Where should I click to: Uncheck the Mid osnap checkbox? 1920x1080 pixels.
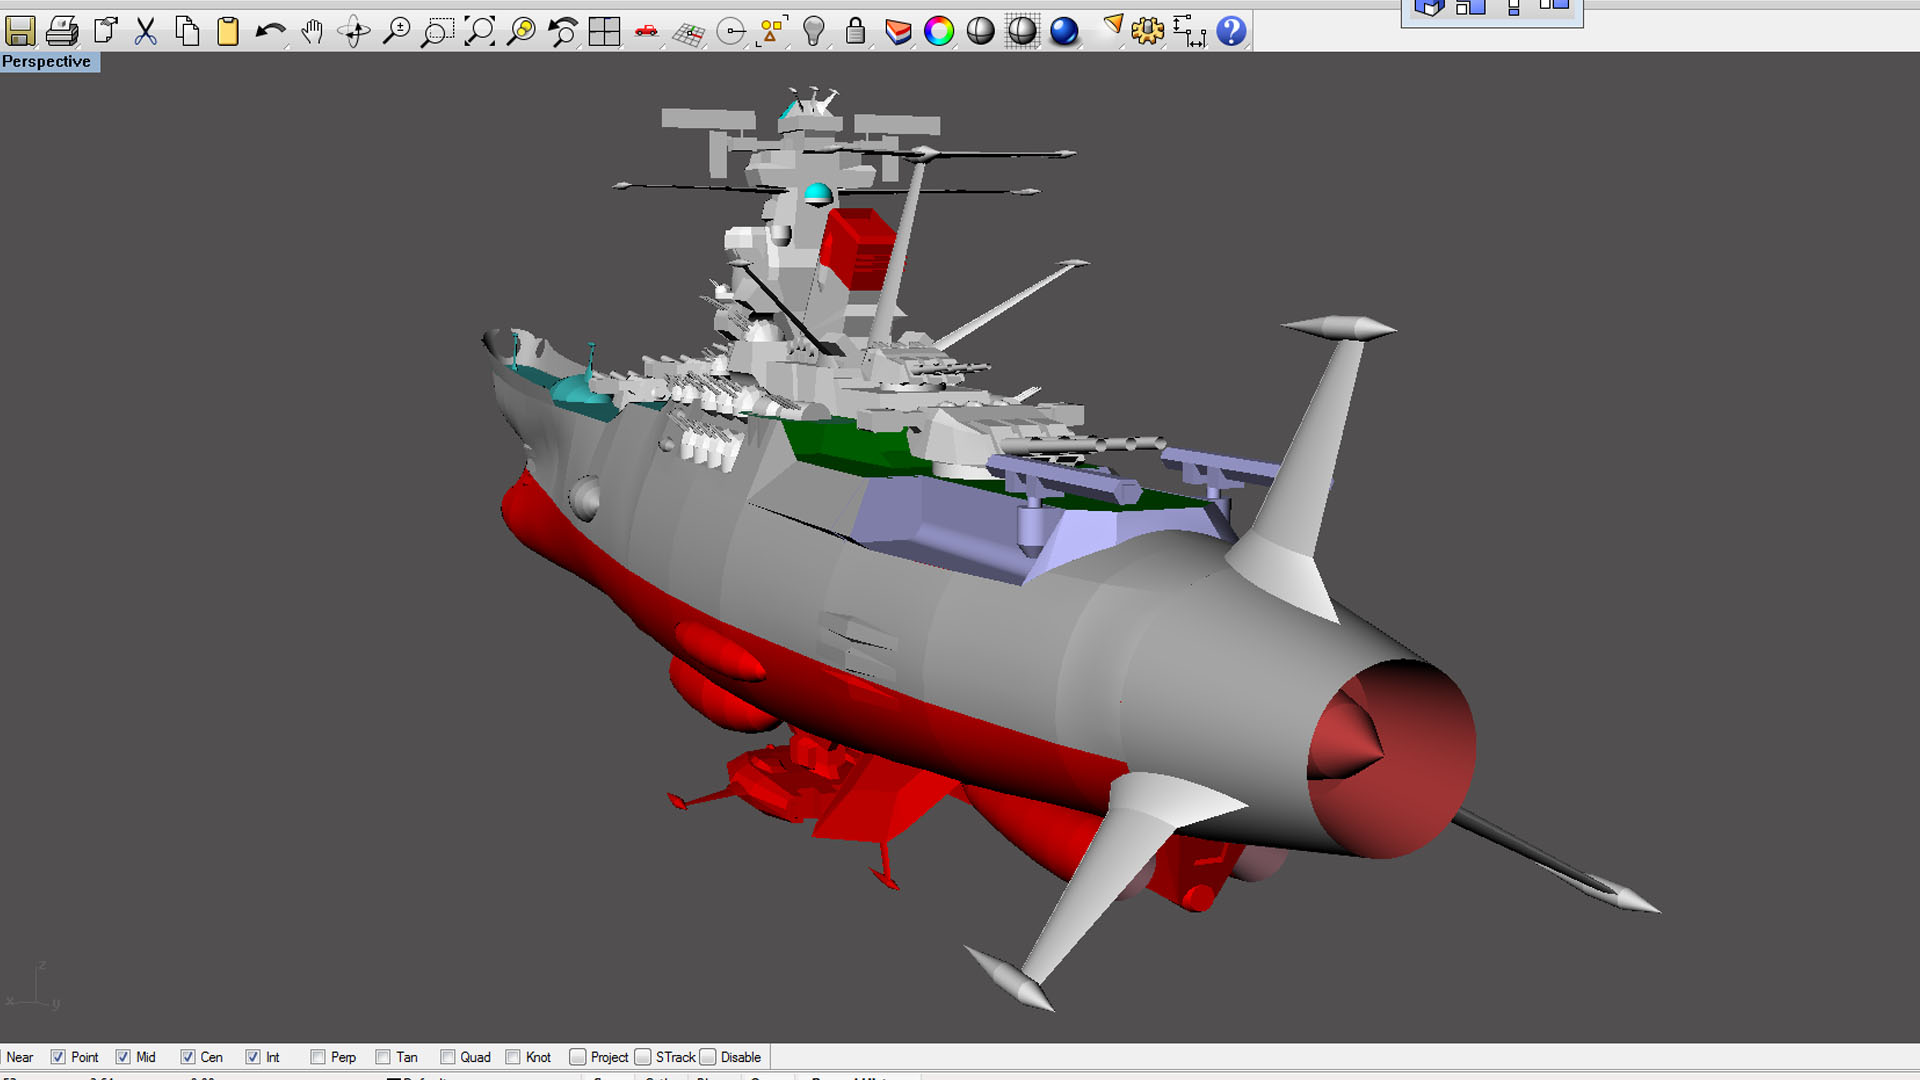click(123, 1057)
